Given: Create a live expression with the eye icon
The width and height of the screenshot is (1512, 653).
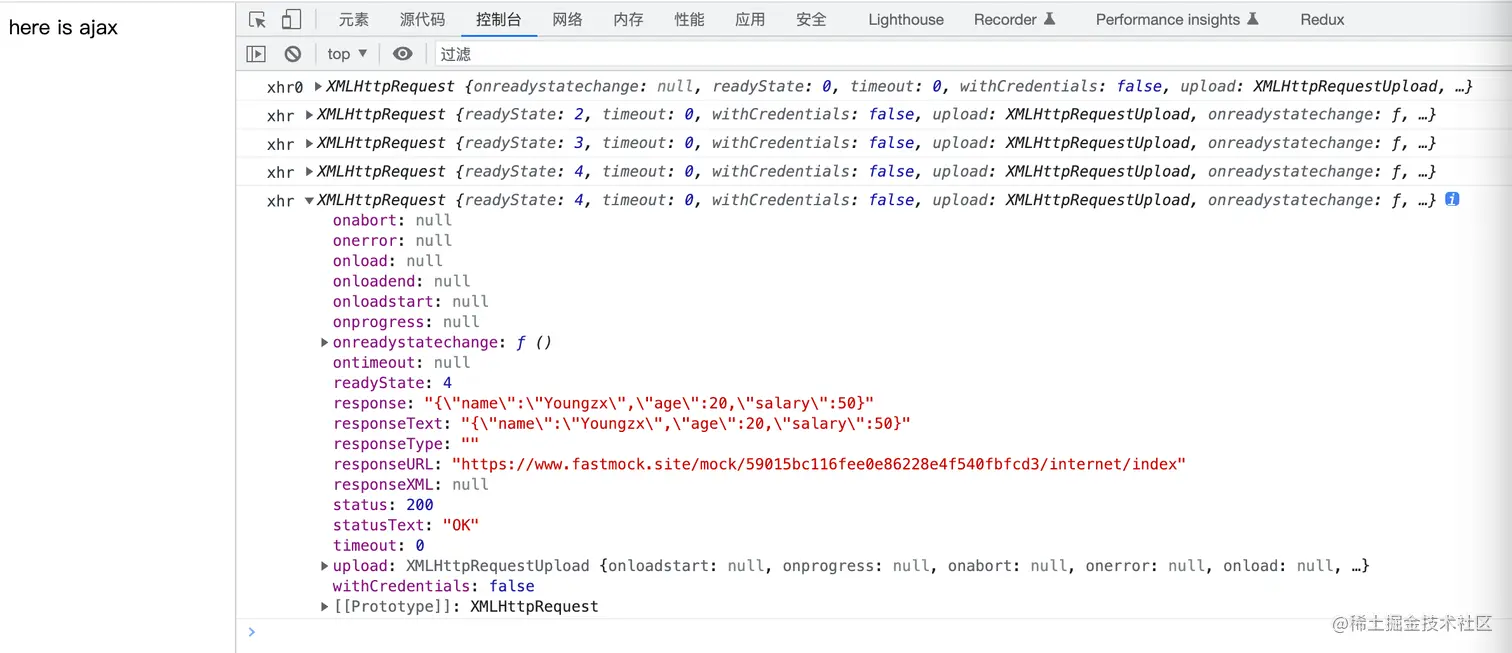Looking at the screenshot, I should pos(402,54).
